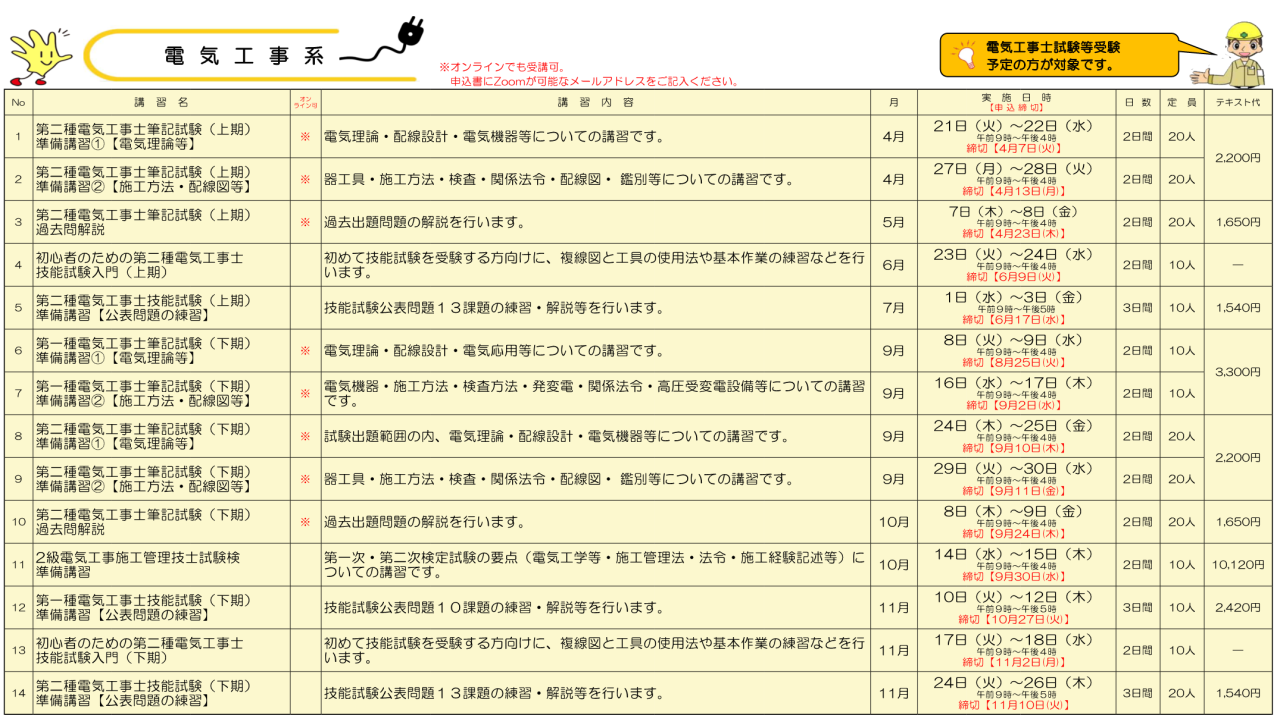Select the 実施日時 column header
The width and height of the screenshot is (1280, 728).
point(1015,102)
